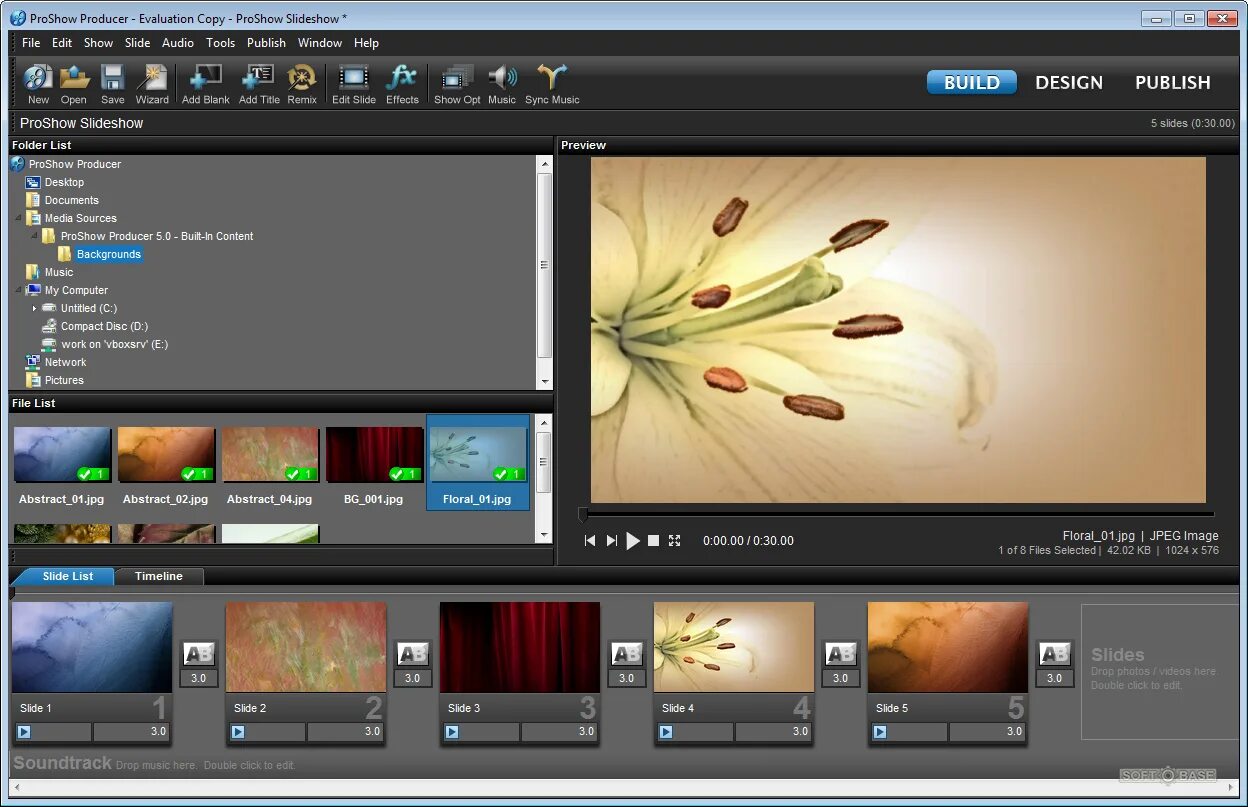Select Abstract_02.jpg thumbnail in File List

(x=166, y=455)
